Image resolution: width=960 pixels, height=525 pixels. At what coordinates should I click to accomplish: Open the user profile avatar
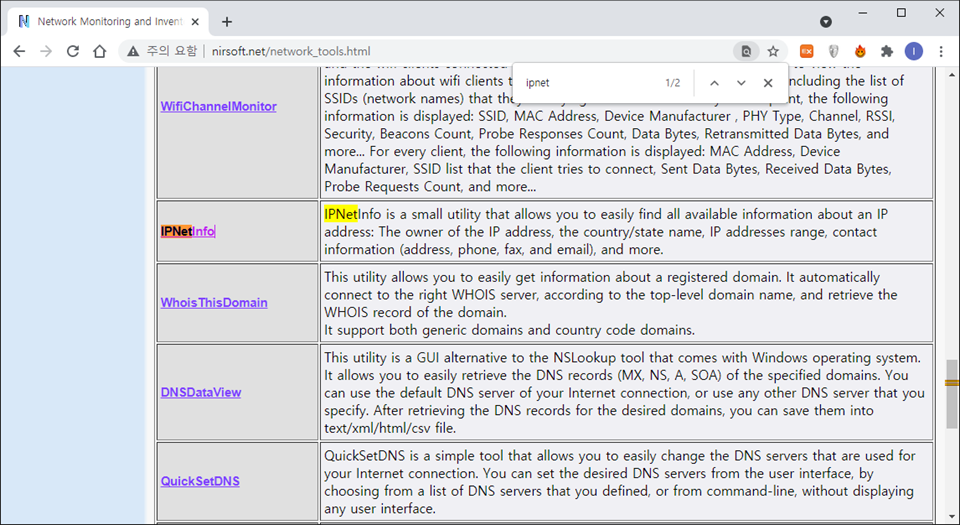(x=913, y=51)
